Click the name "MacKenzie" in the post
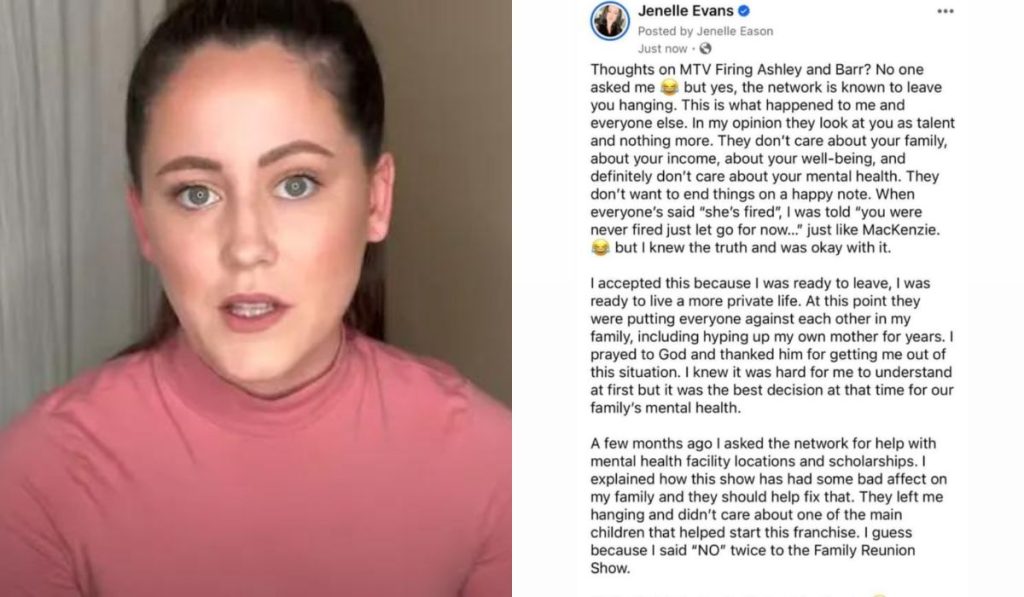This screenshot has width=1024, height=597. (901, 230)
